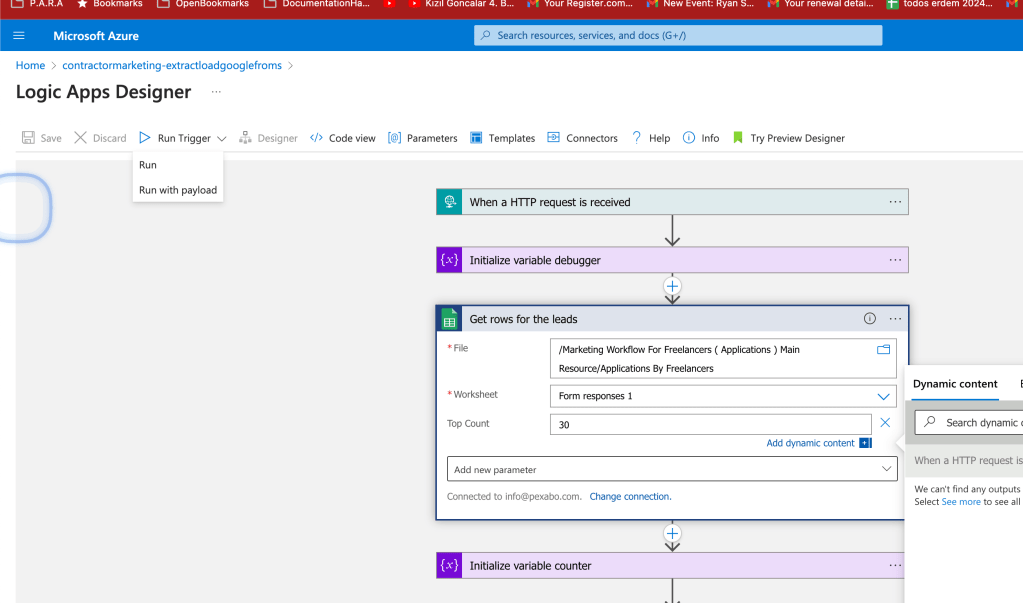Click Try Preview Designer

click(x=788, y=138)
